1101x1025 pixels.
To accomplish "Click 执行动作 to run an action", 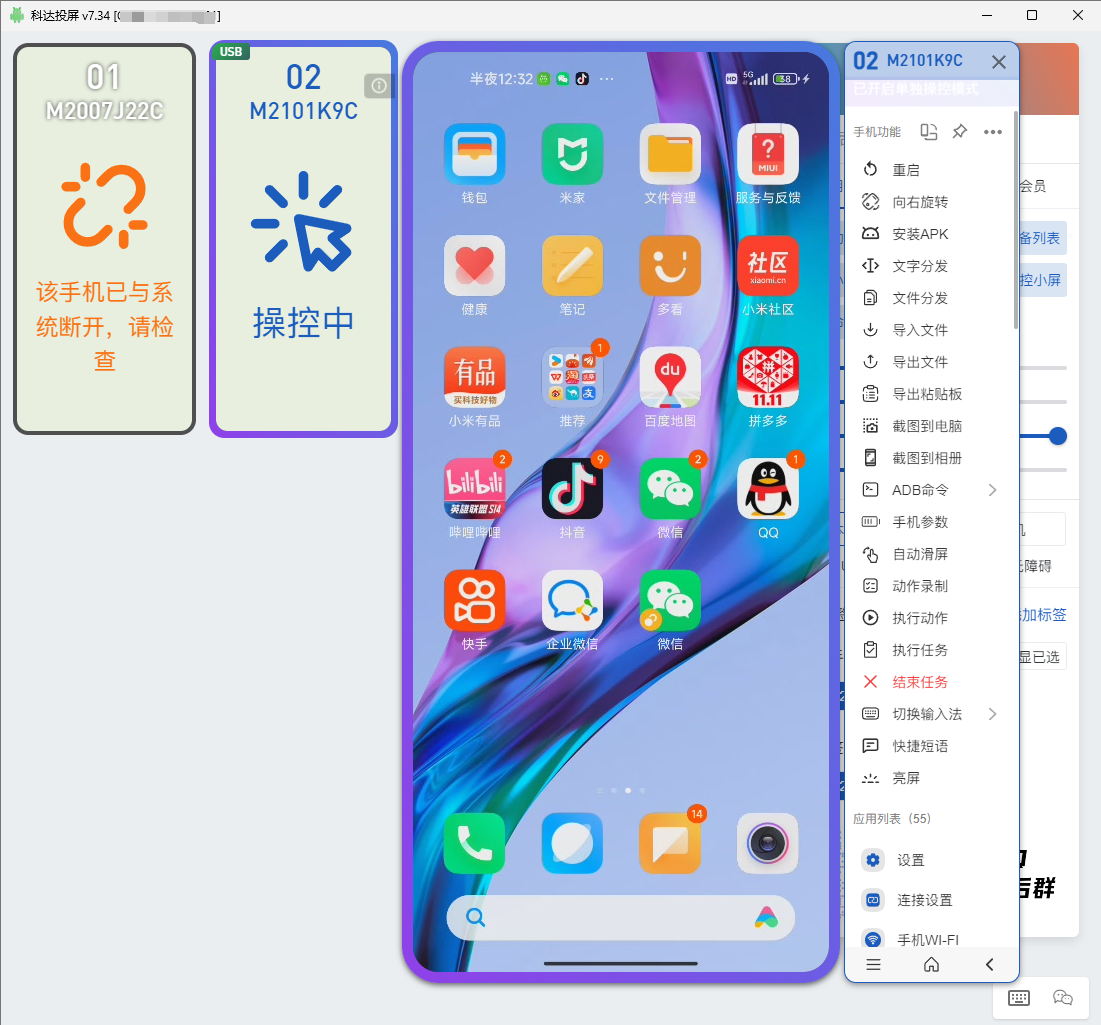I will [930, 618].
